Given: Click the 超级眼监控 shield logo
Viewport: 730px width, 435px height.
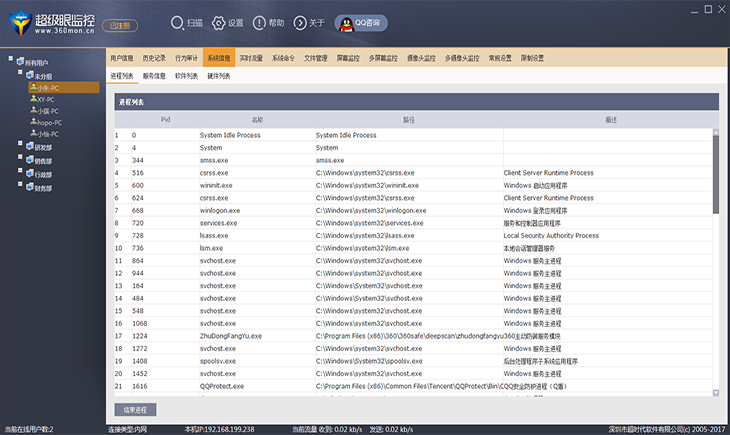Looking at the screenshot, I should [18, 23].
